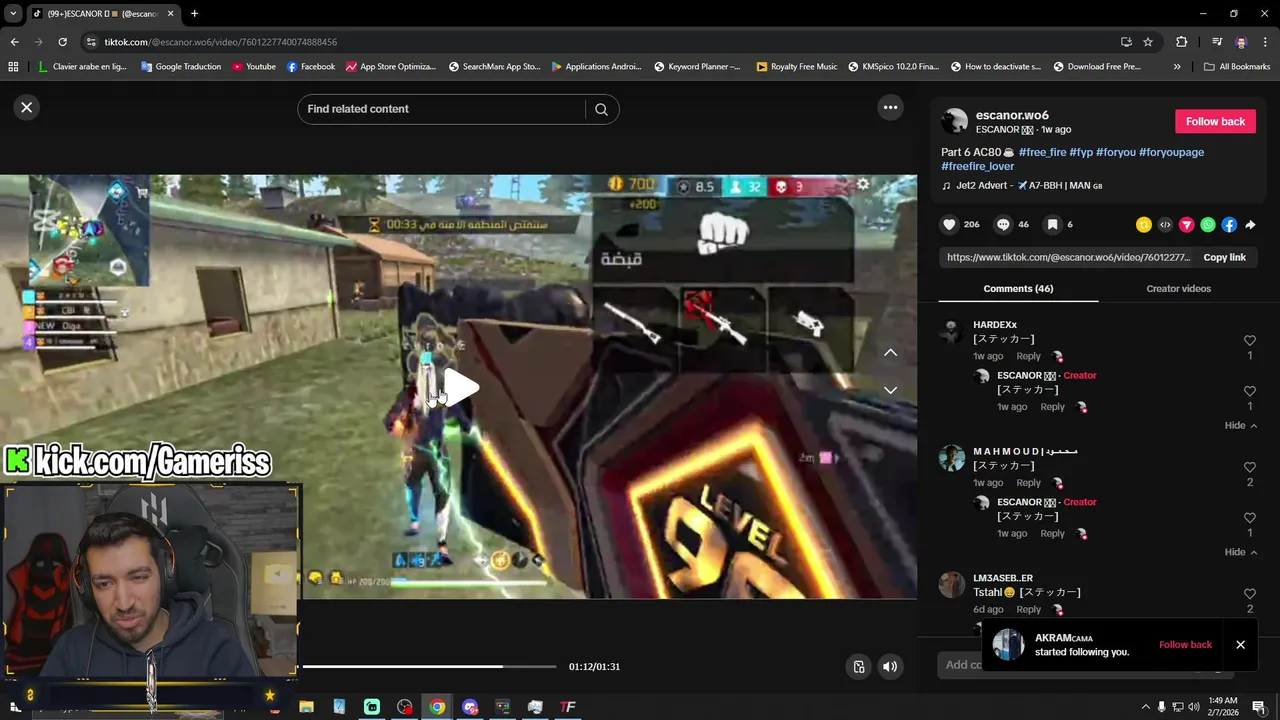The width and height of the screenshot is (1280, 720).
Task: Hide replies under HARDEXx's comment
Action: [1241, 425]
